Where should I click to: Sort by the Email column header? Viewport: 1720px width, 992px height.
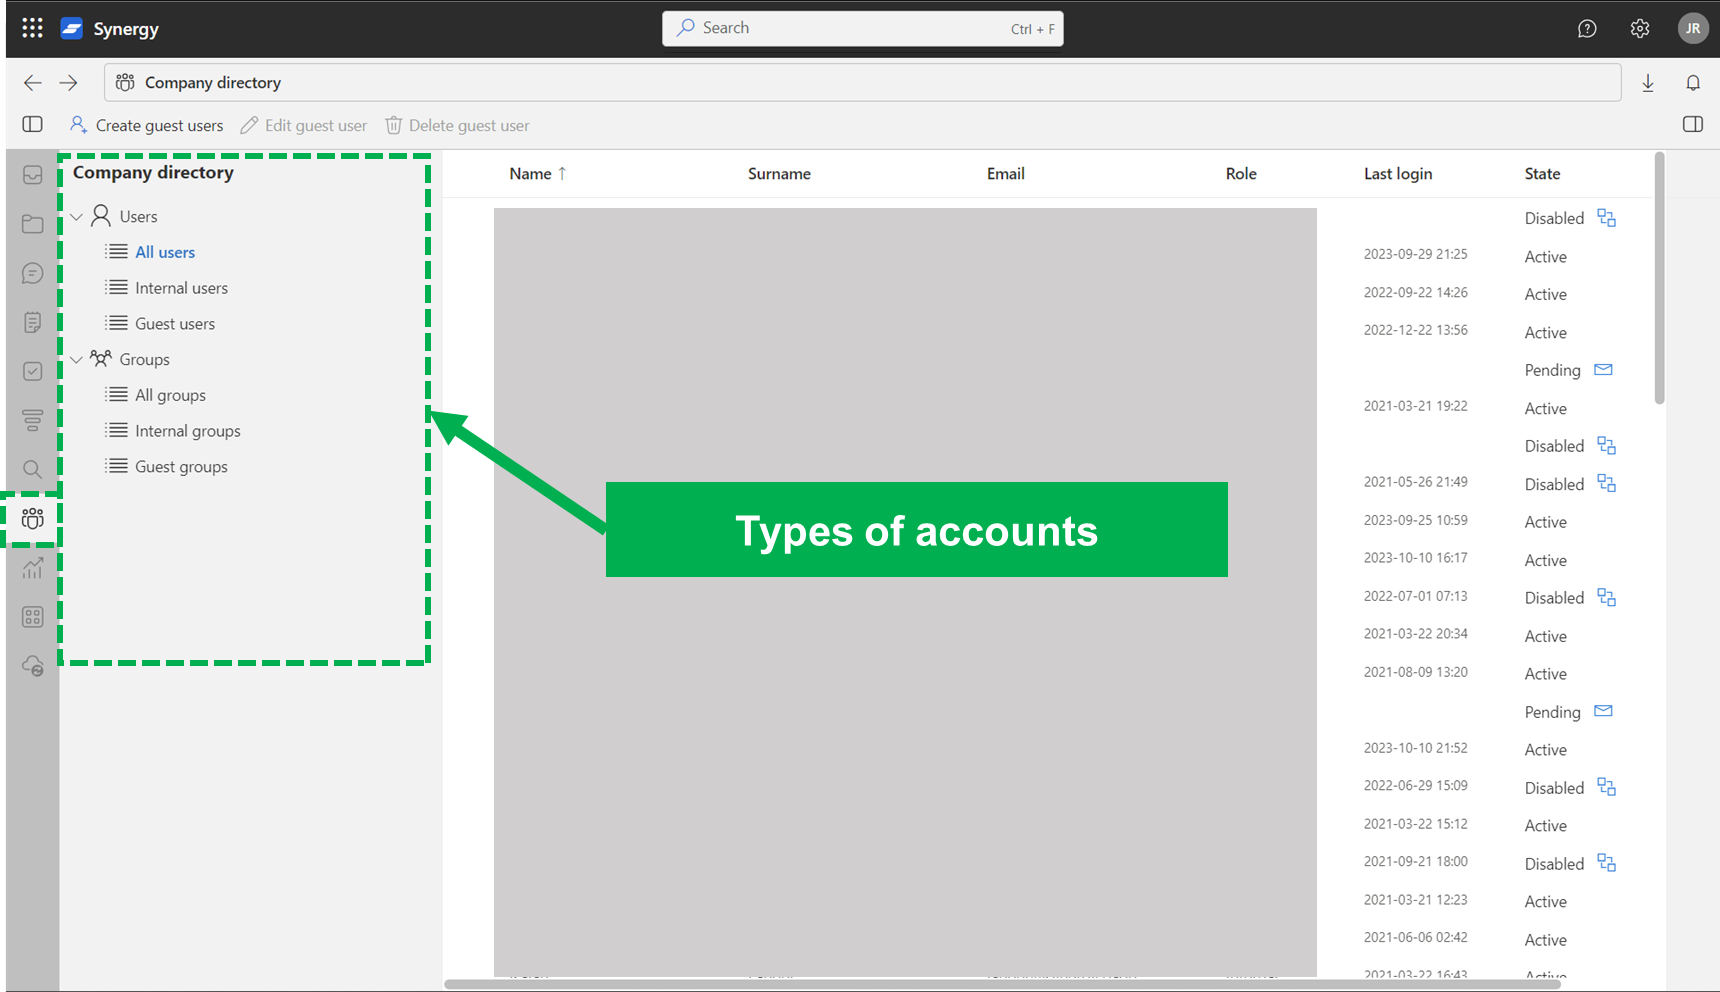1005,174
